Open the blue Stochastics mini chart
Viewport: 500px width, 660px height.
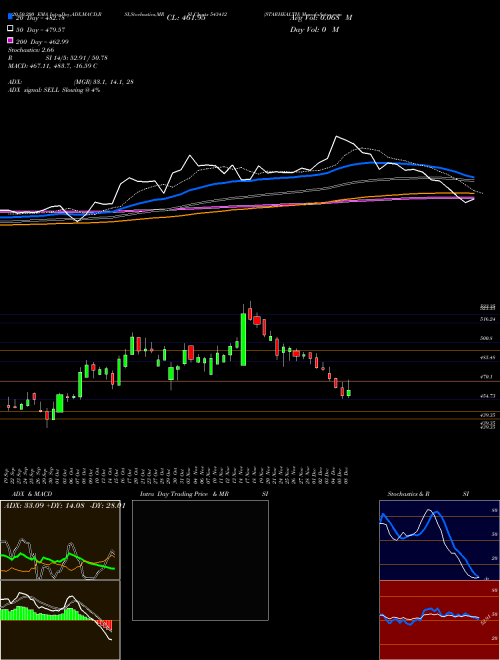[439, 540]
